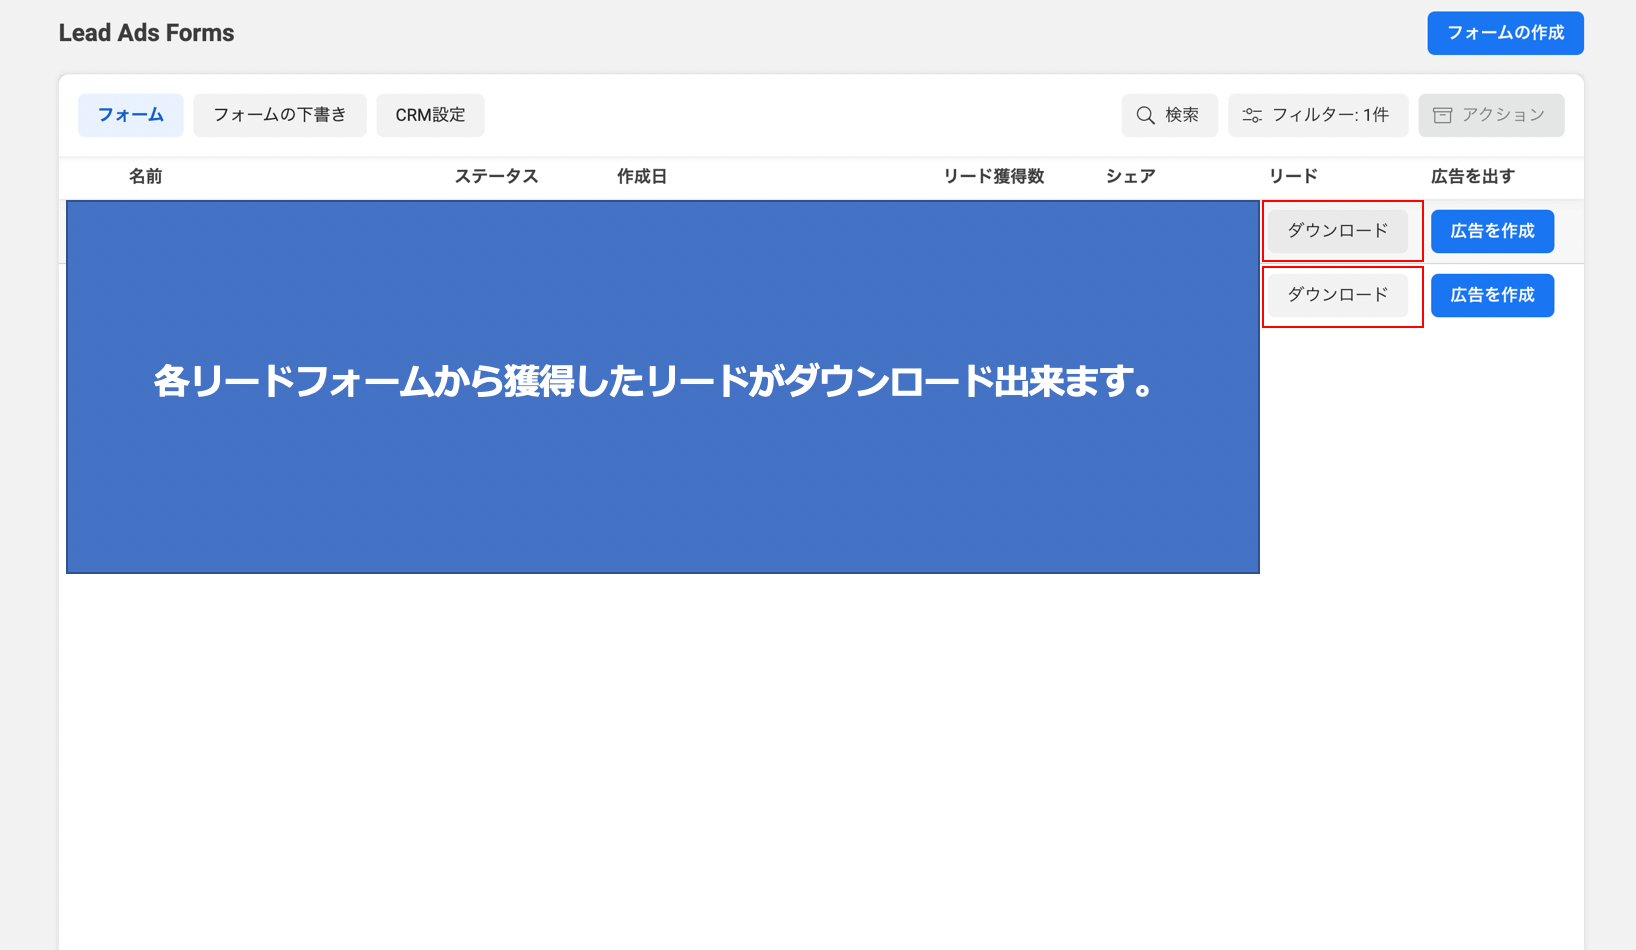Click the 広告を出す column header
This screenshot has height=950, width=1636.
click(x=1472, y=177)
